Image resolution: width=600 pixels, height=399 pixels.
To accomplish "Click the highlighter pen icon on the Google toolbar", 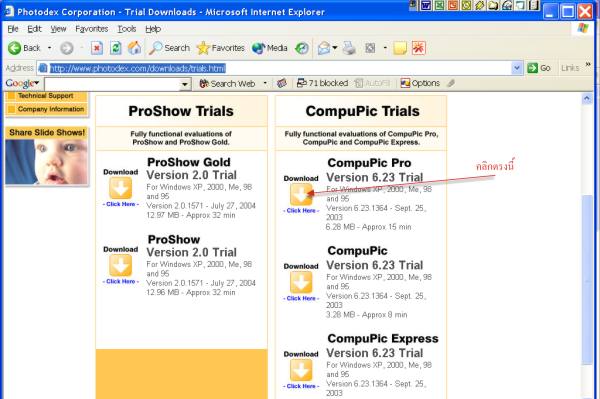I will [x=451, y=83].
